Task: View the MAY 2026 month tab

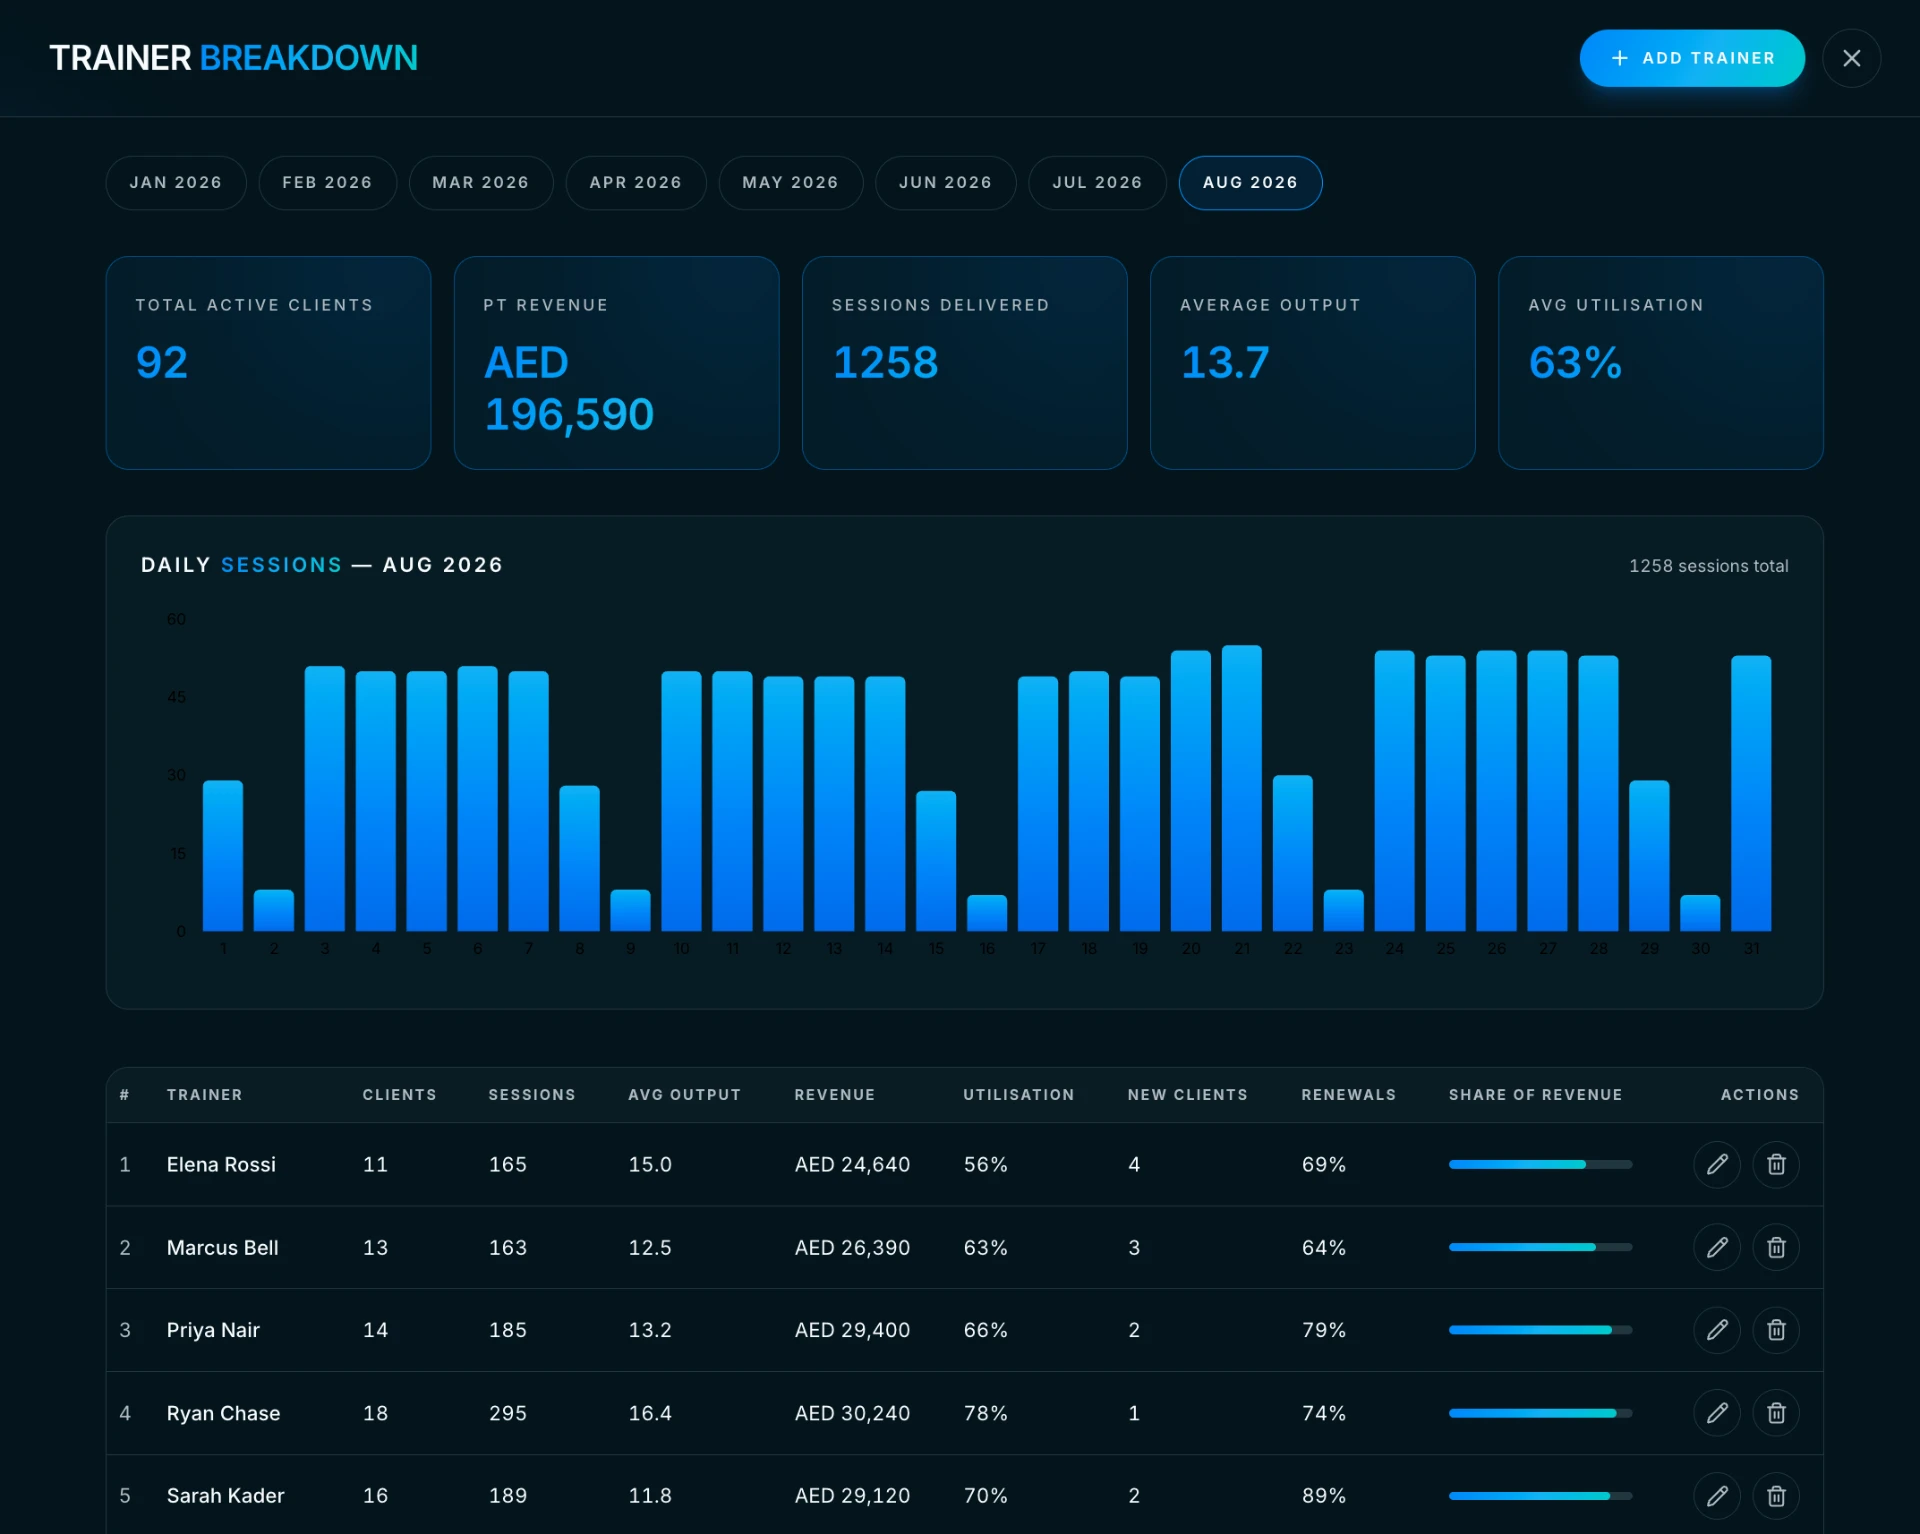Action: pyautogui.click(x=791, y=183)
